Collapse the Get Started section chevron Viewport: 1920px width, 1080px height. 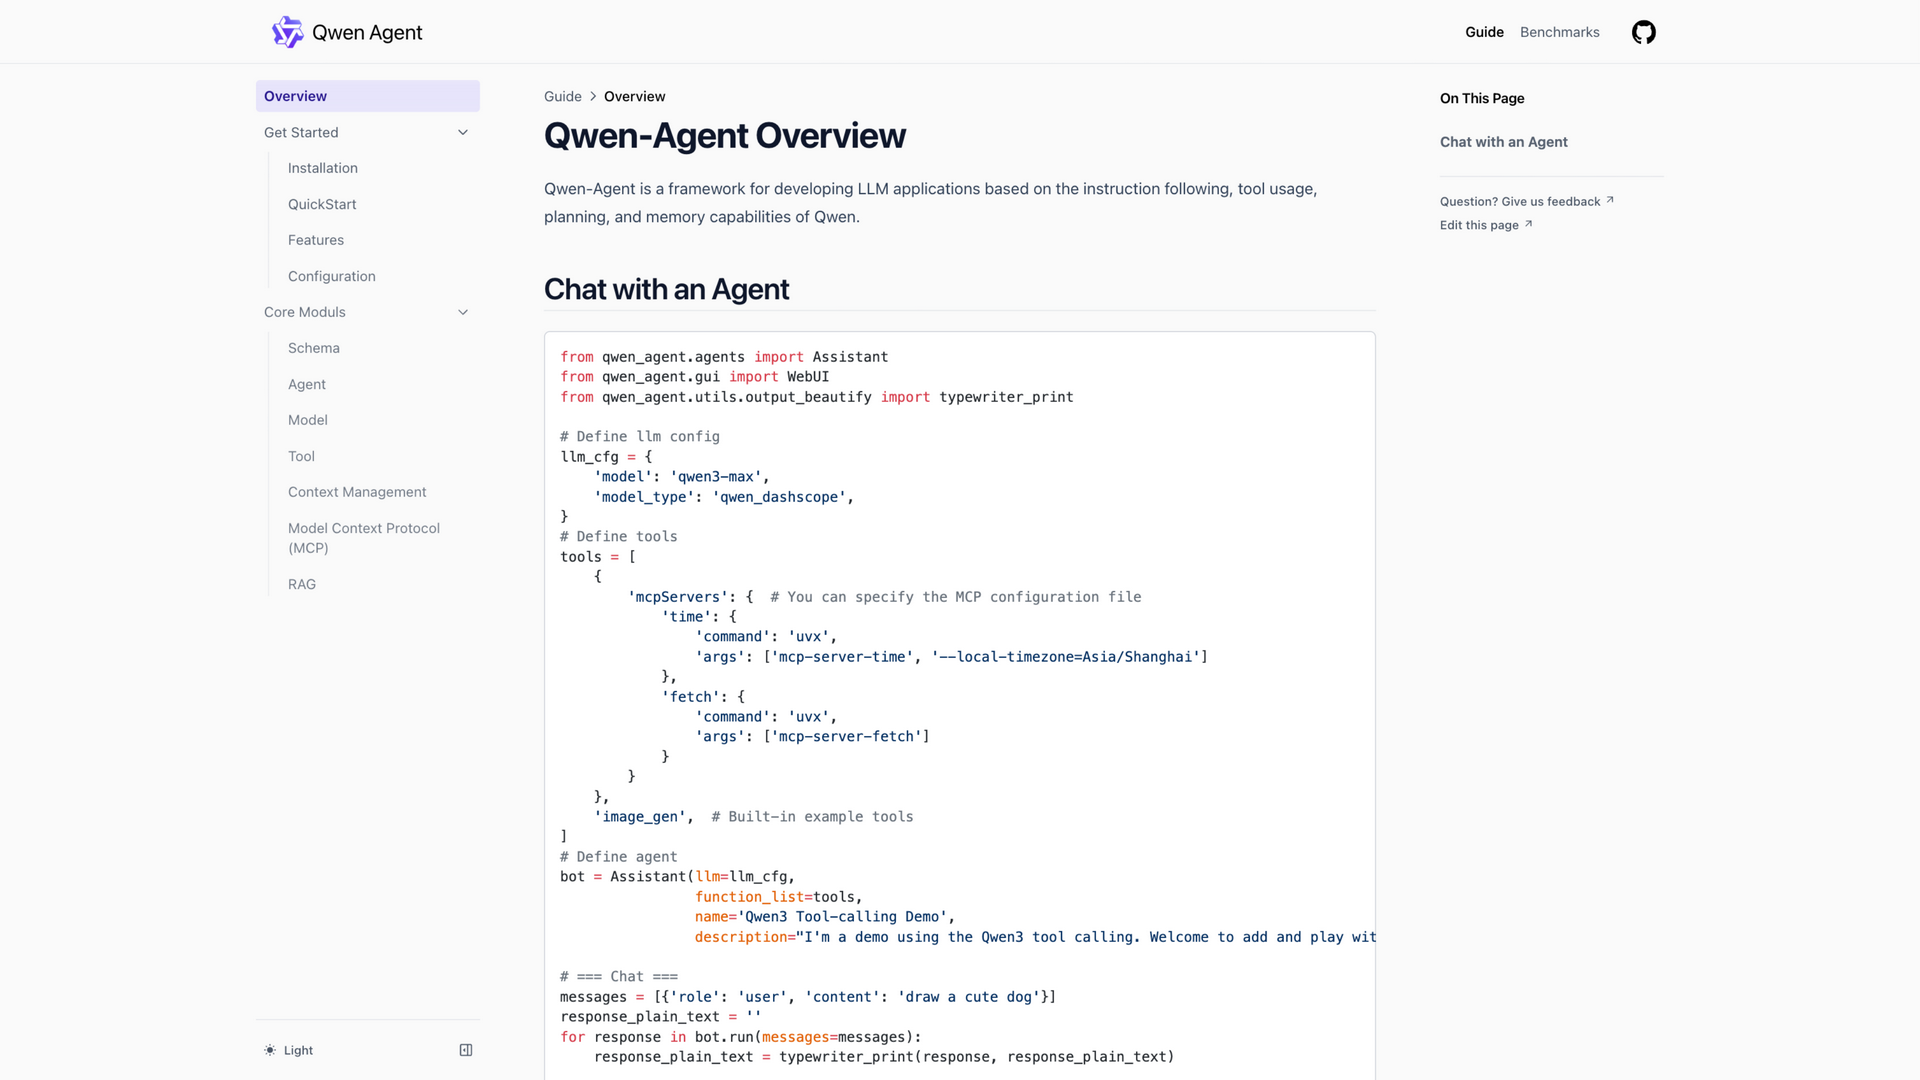[463, 132]
